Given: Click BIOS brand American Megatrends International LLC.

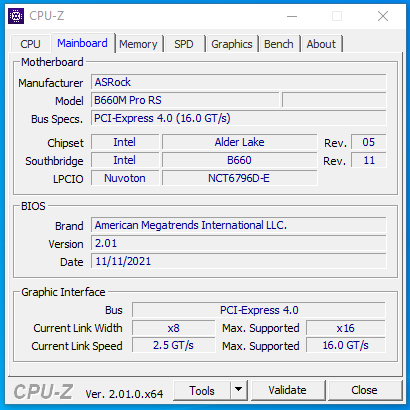Looking at the screenshot, I should [239, 225].
